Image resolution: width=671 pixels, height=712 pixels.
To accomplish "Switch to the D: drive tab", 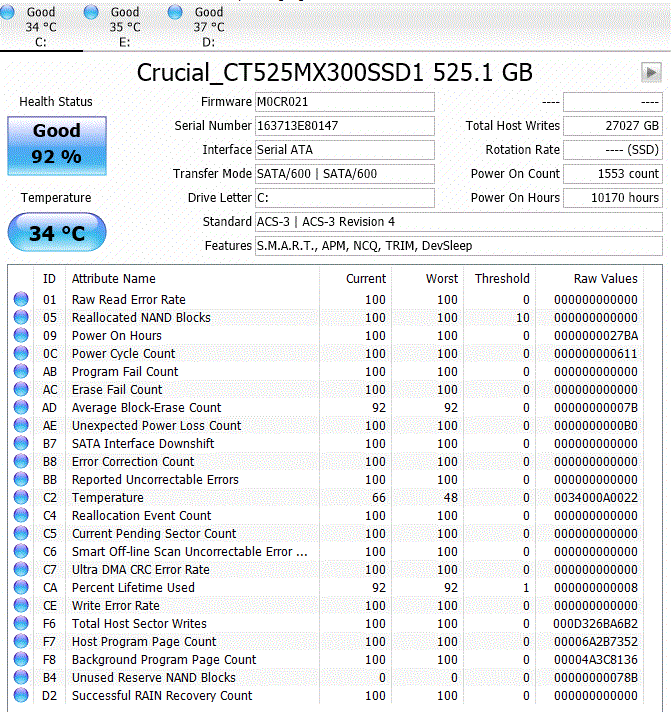I will click(209, 27).
